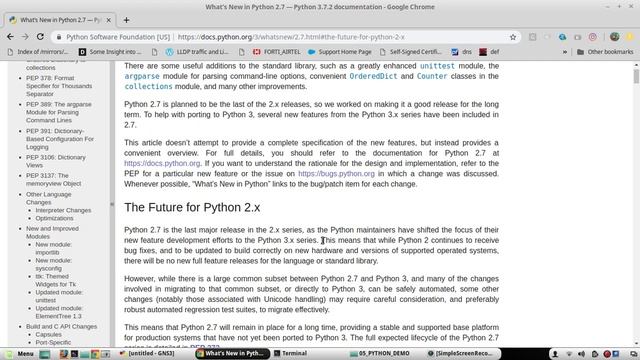This screenshot has height=360, width=640.
Task: Follow the OrderedDict class link
Action: click(x=373, y=76)
